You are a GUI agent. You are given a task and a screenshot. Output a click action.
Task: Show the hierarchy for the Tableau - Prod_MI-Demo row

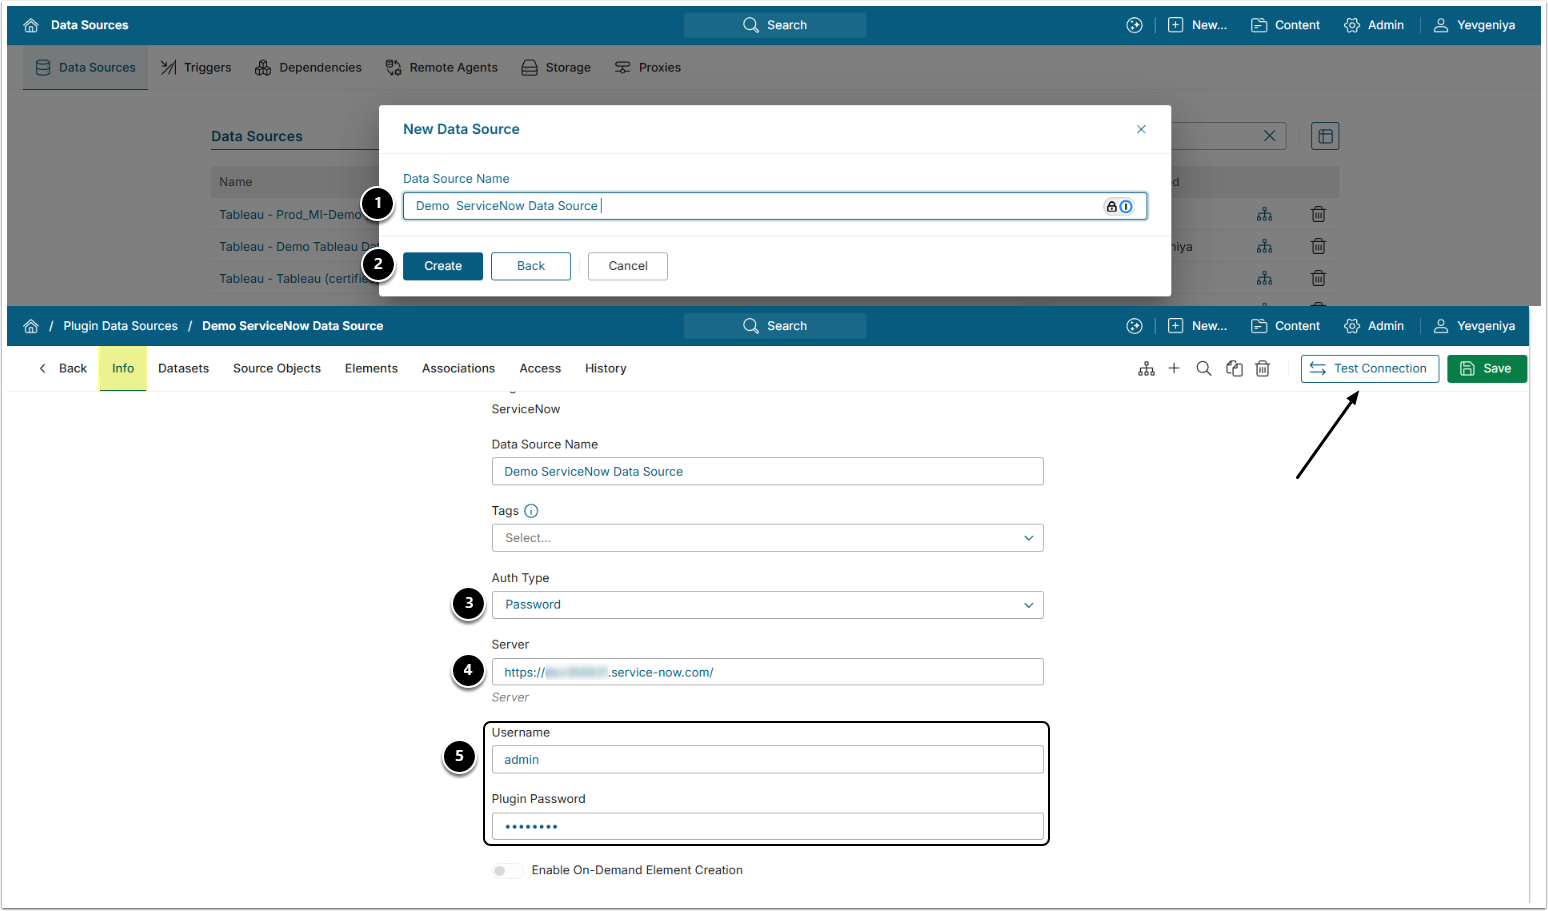[1265, 214]
